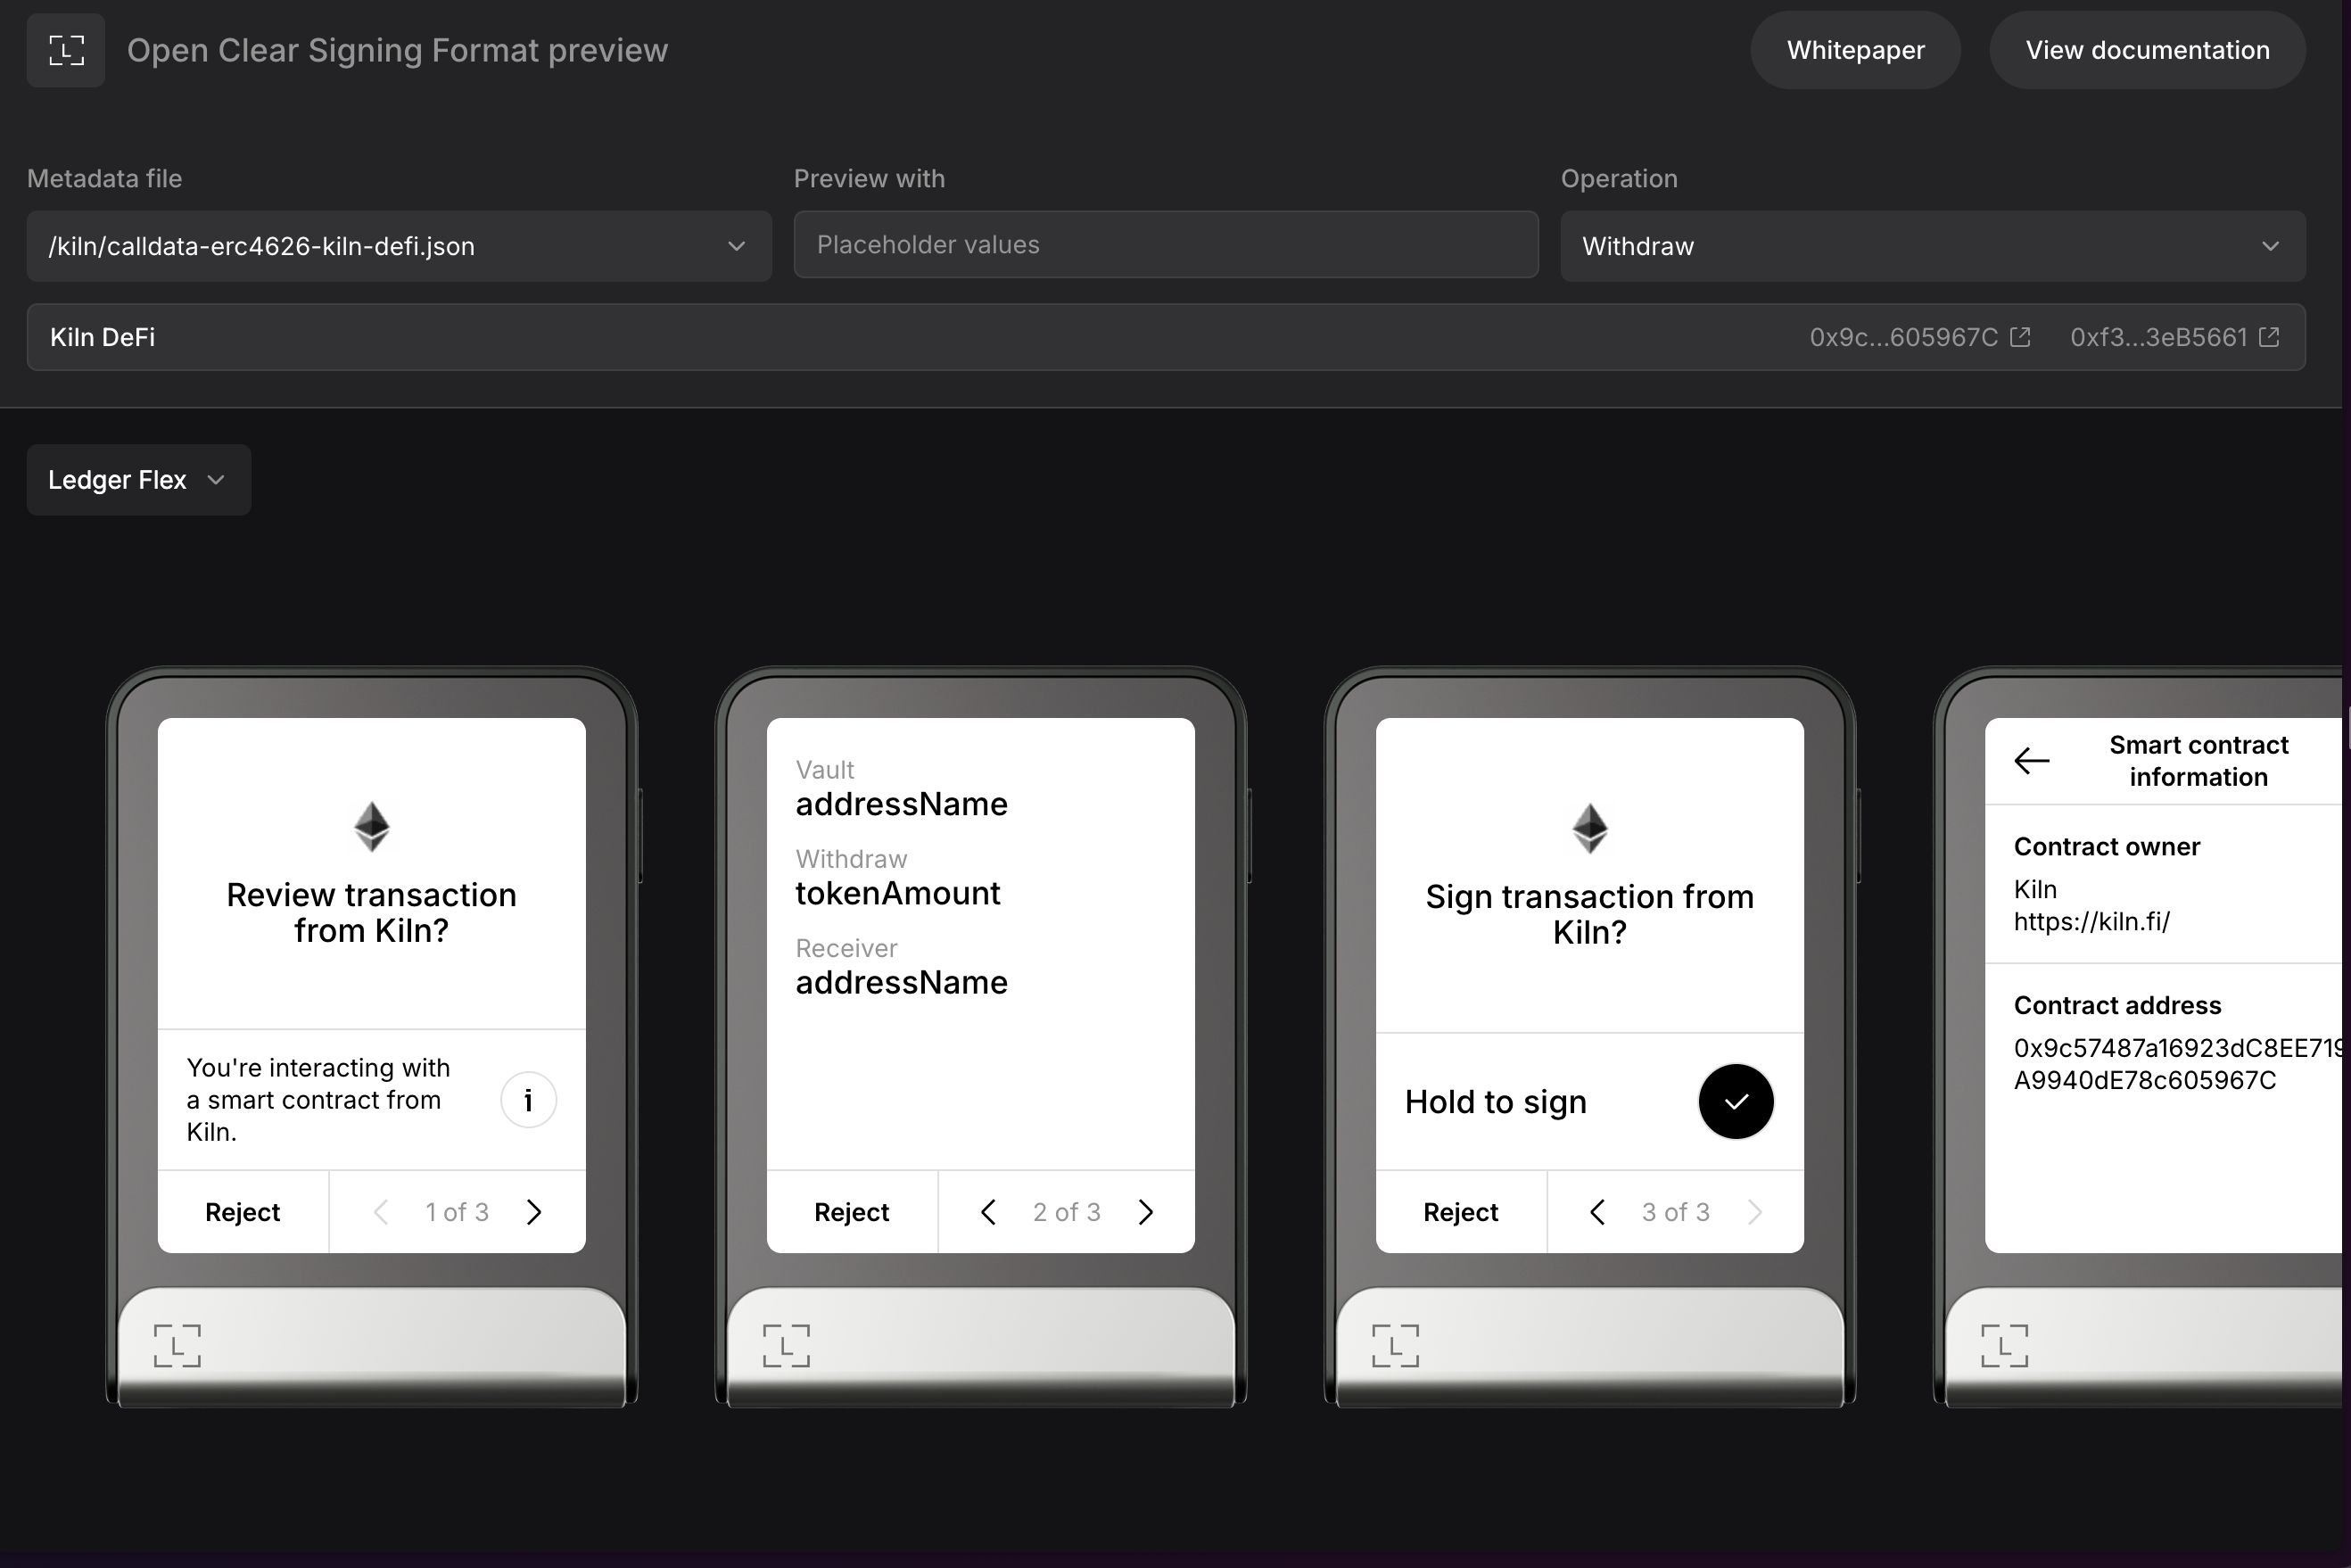Open external link for 0x9c...605967C
Viewport: 2351px width, 1568px height.
click(2020, 337)
